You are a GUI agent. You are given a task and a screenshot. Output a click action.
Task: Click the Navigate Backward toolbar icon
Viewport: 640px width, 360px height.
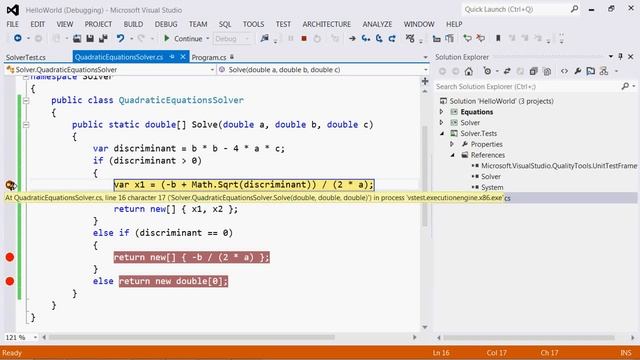(18, 38)
